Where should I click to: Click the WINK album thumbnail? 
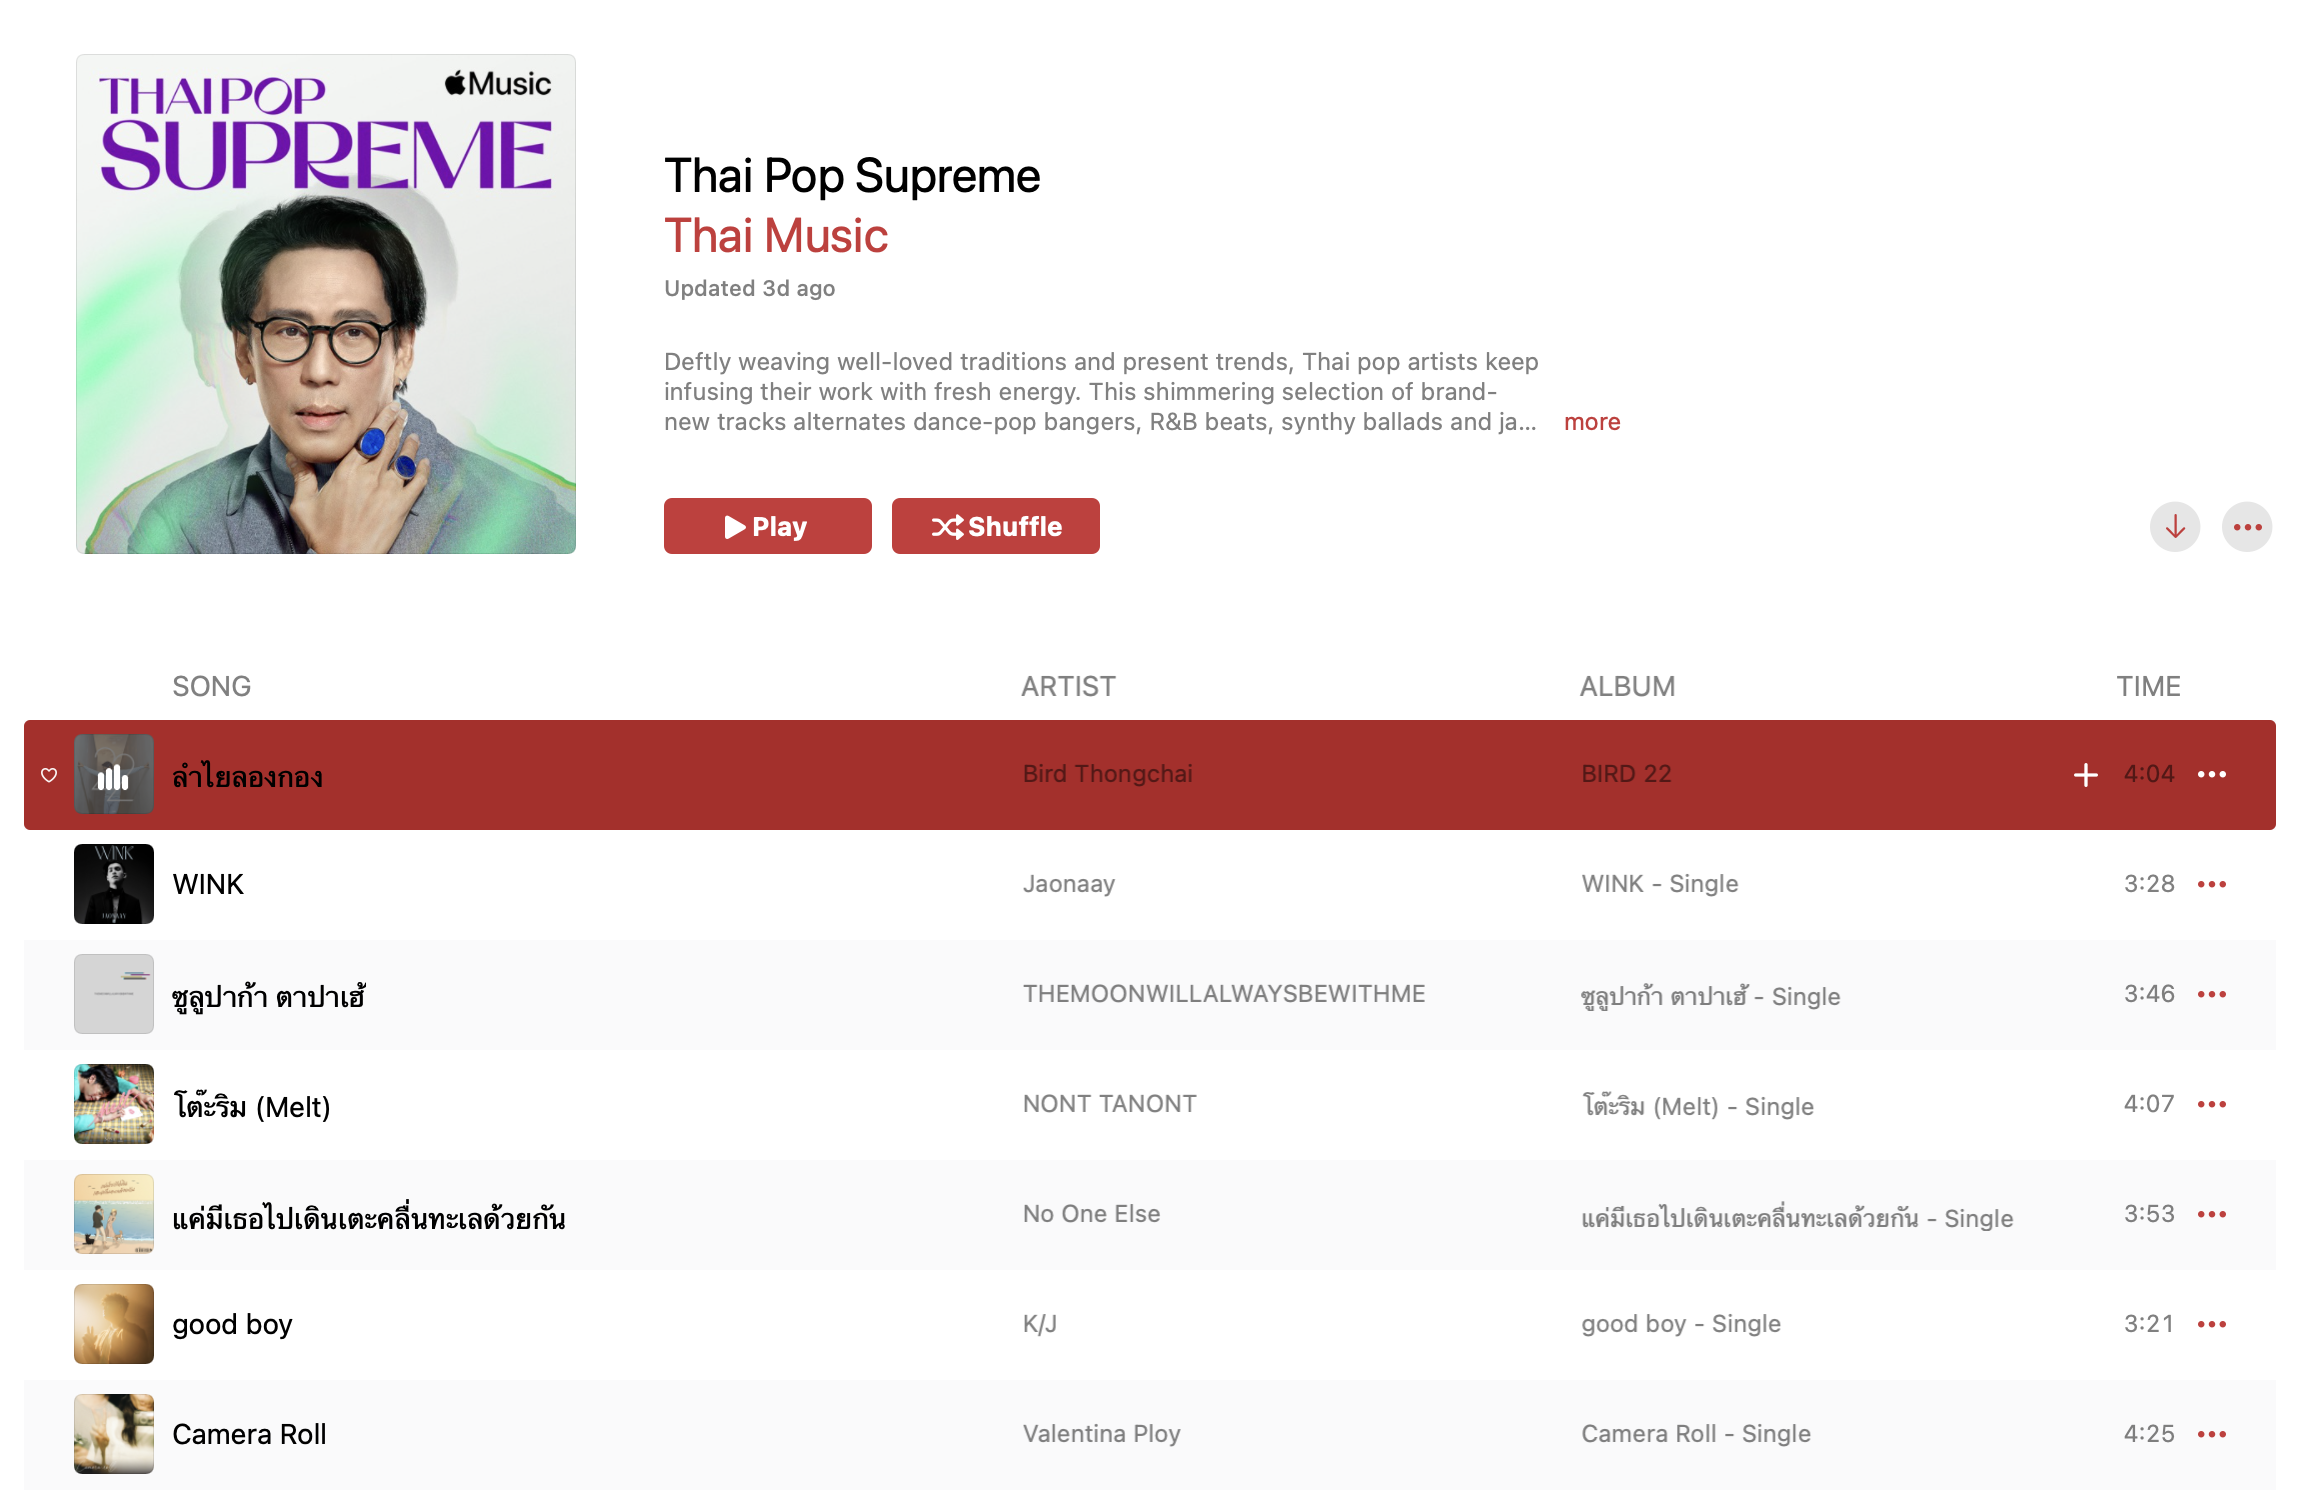114,884
